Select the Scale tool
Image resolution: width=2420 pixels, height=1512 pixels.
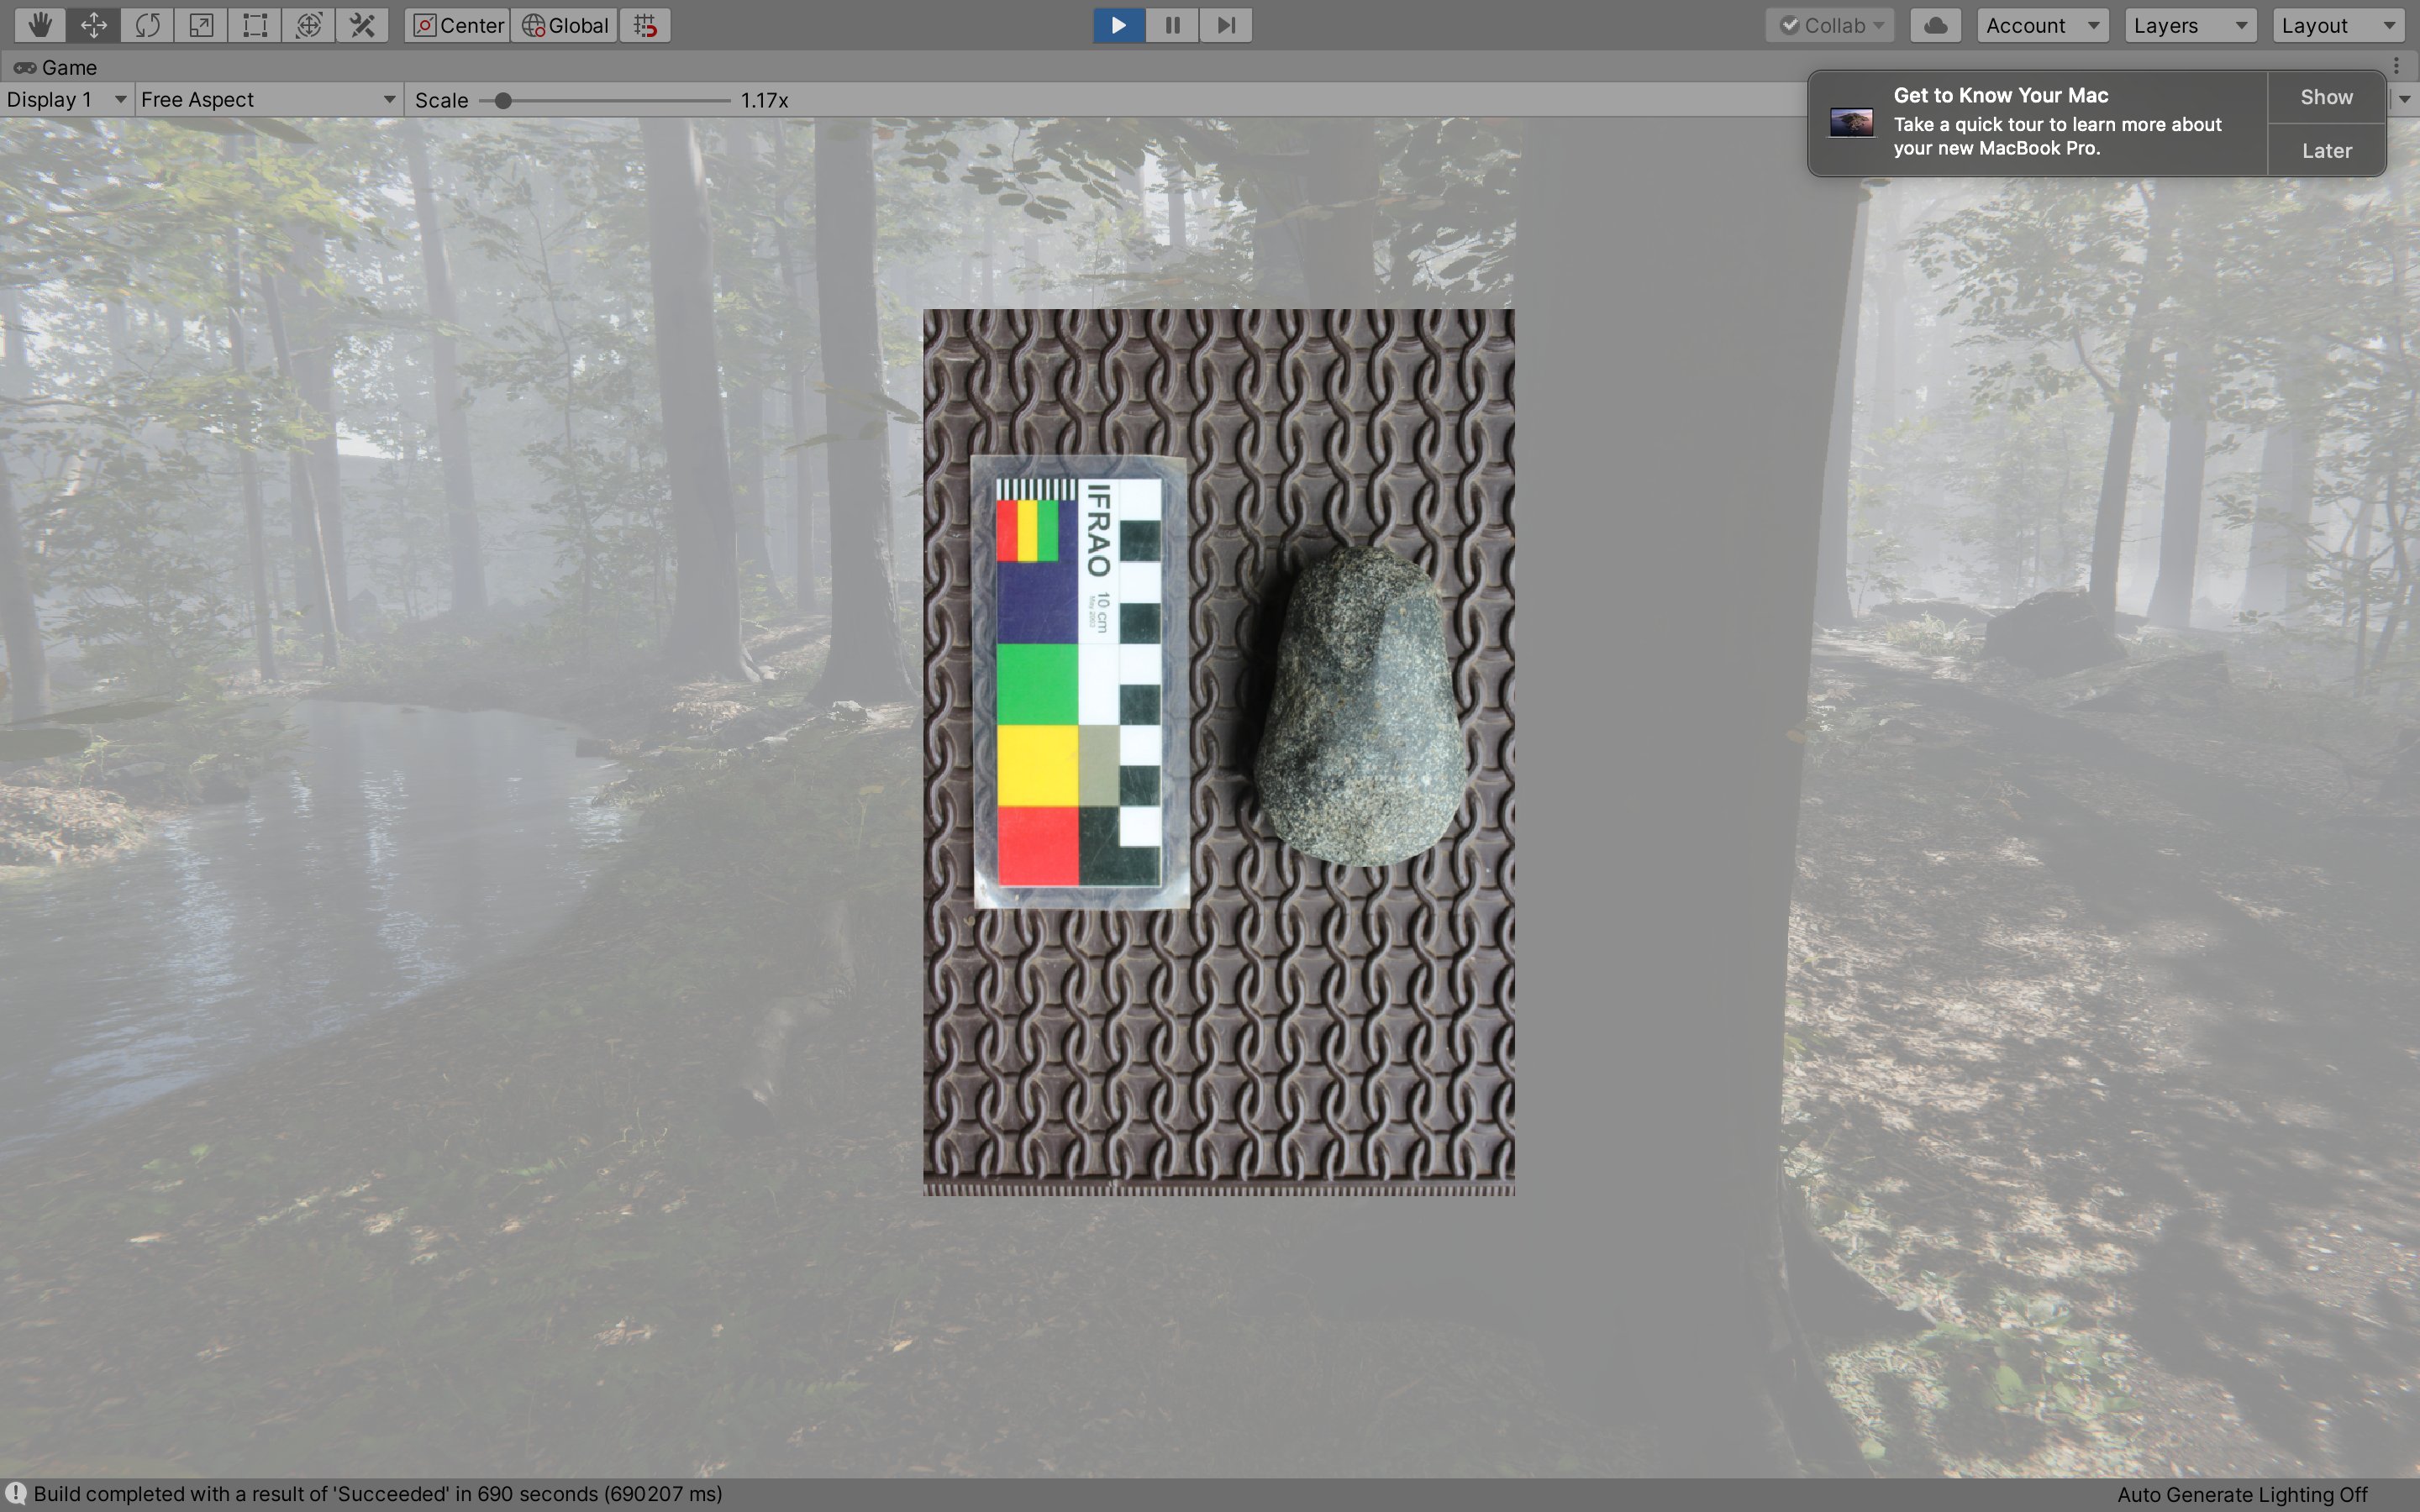201,25
